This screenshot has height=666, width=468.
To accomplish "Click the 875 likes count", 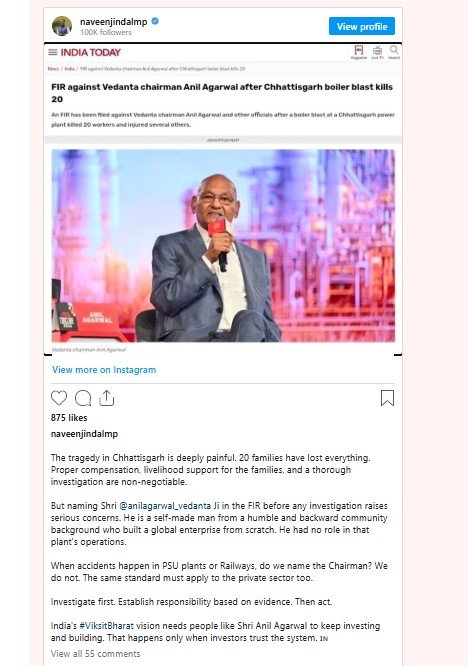I will point(69,418).
